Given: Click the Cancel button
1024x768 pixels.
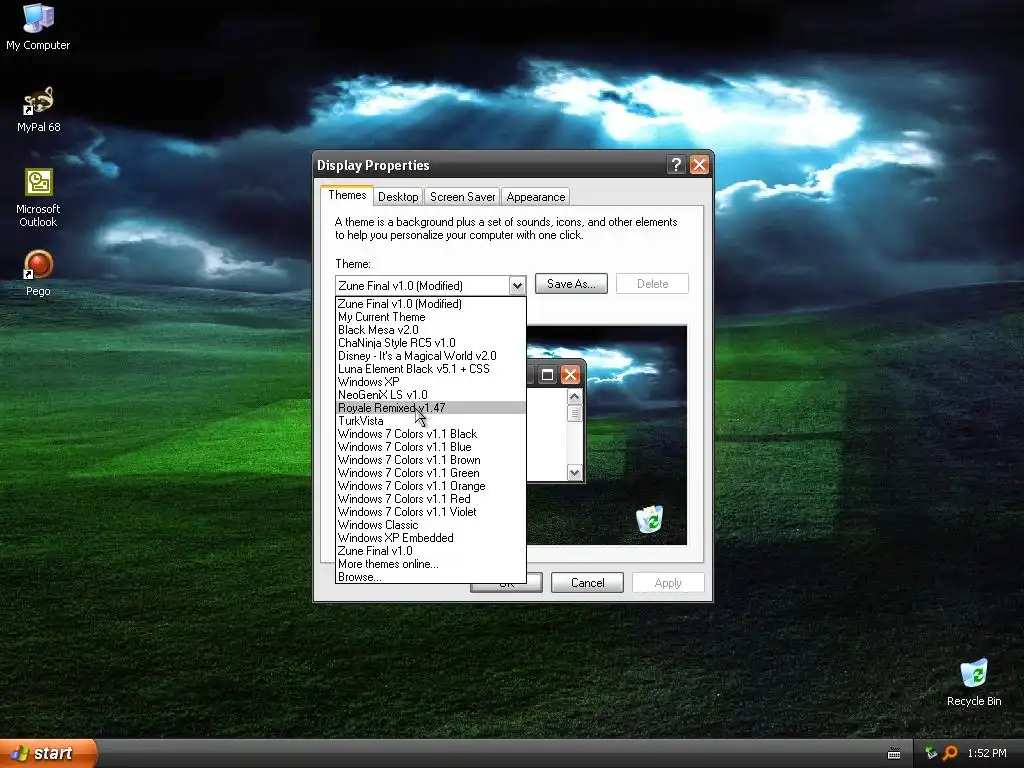Looking at the screenshot, I should pyautogui.click(x=587, y=583).
